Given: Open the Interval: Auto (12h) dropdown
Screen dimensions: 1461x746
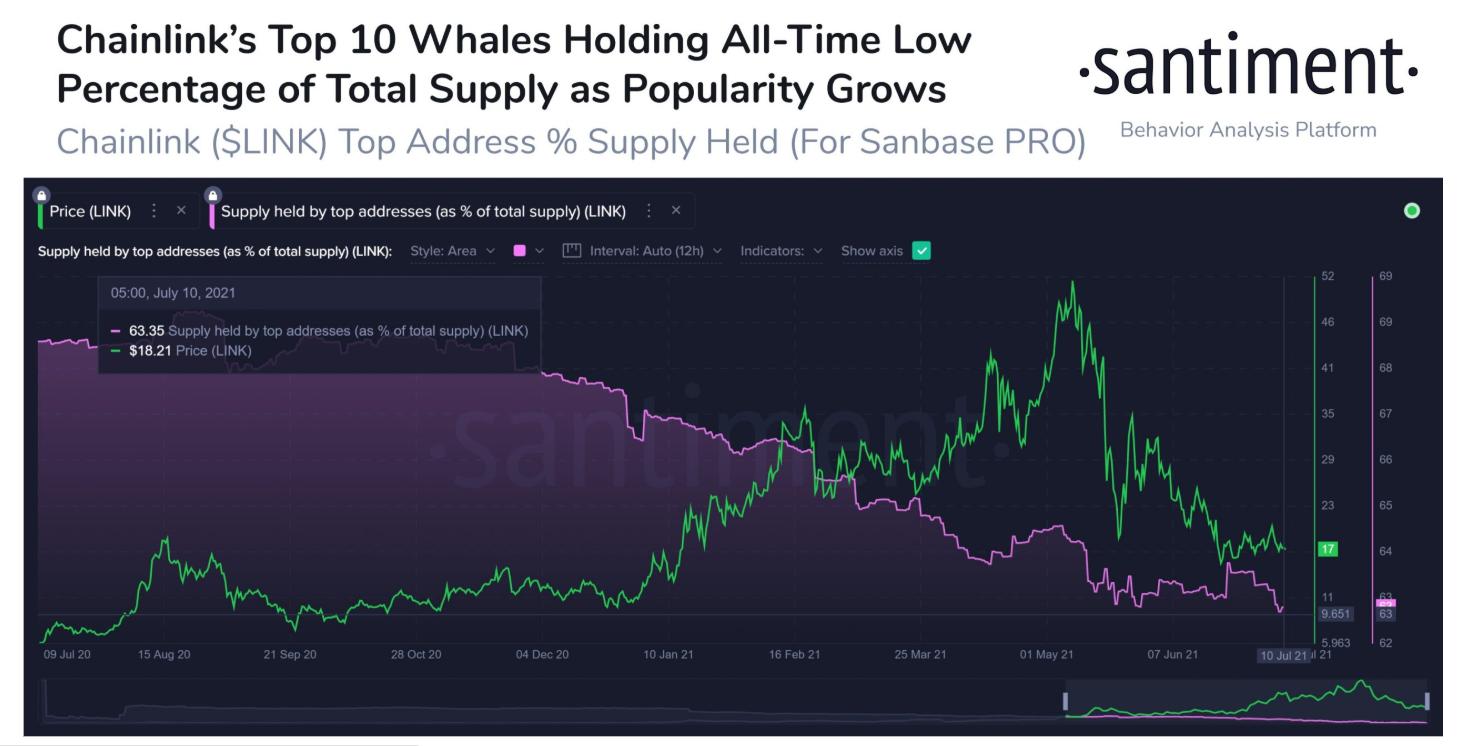Looking at the screenshot, I should tap(655, 251).
